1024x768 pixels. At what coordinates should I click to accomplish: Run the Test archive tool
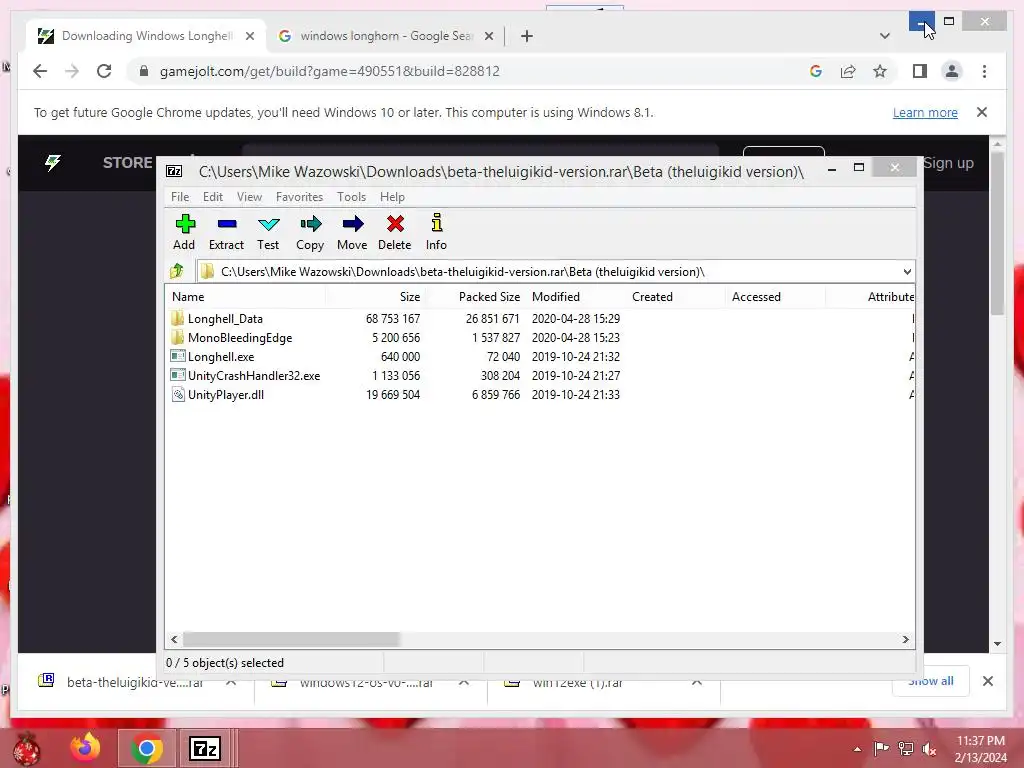click(x=268, y=232)
